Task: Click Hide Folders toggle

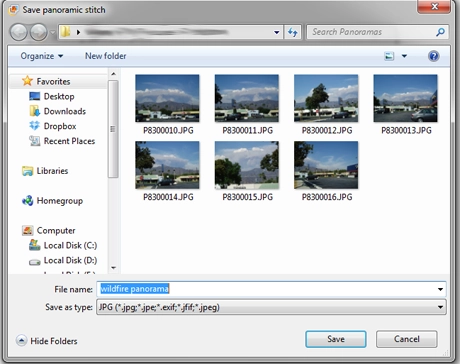Action: [x=46, y=341]
